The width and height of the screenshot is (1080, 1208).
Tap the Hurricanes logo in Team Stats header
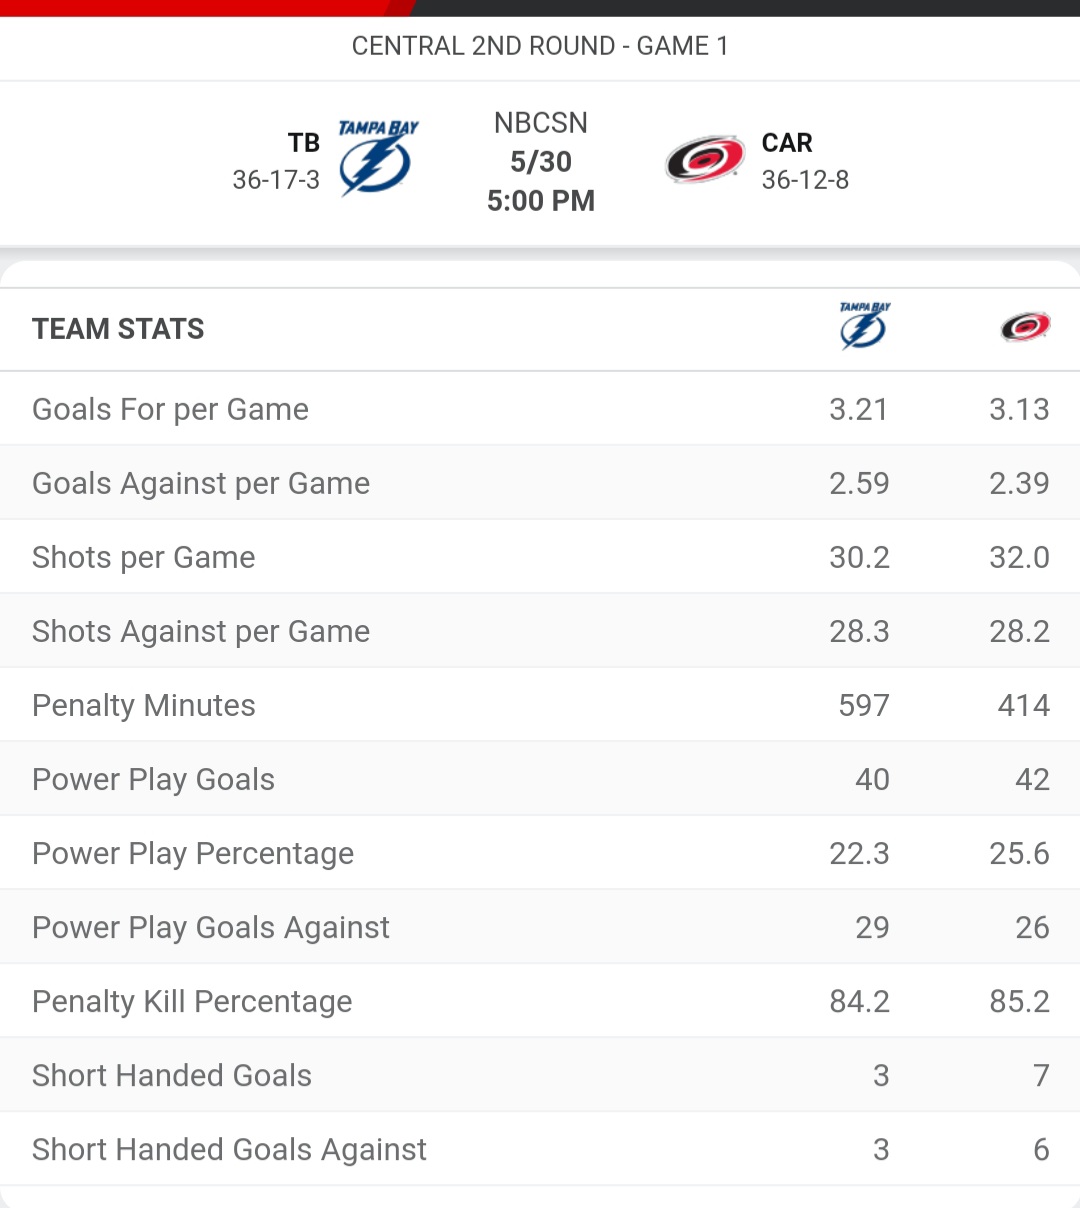1025,327
